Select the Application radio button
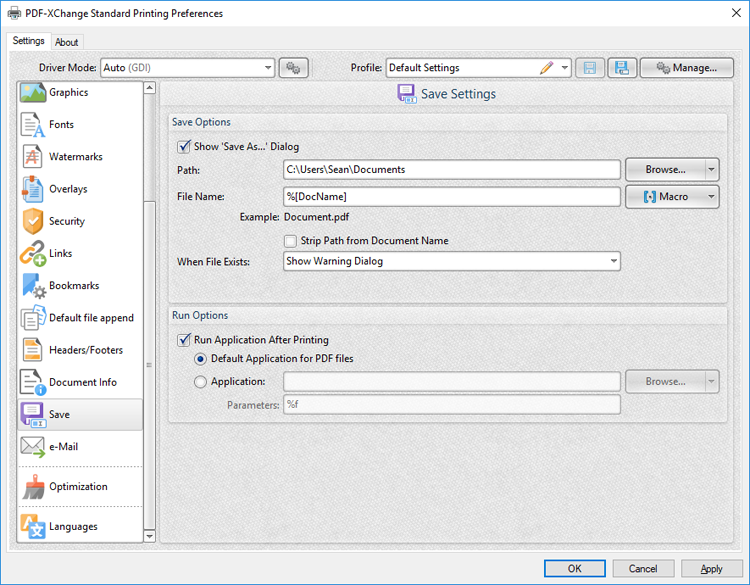The height and width of the screenshot is (585, 750). (201, 381)
